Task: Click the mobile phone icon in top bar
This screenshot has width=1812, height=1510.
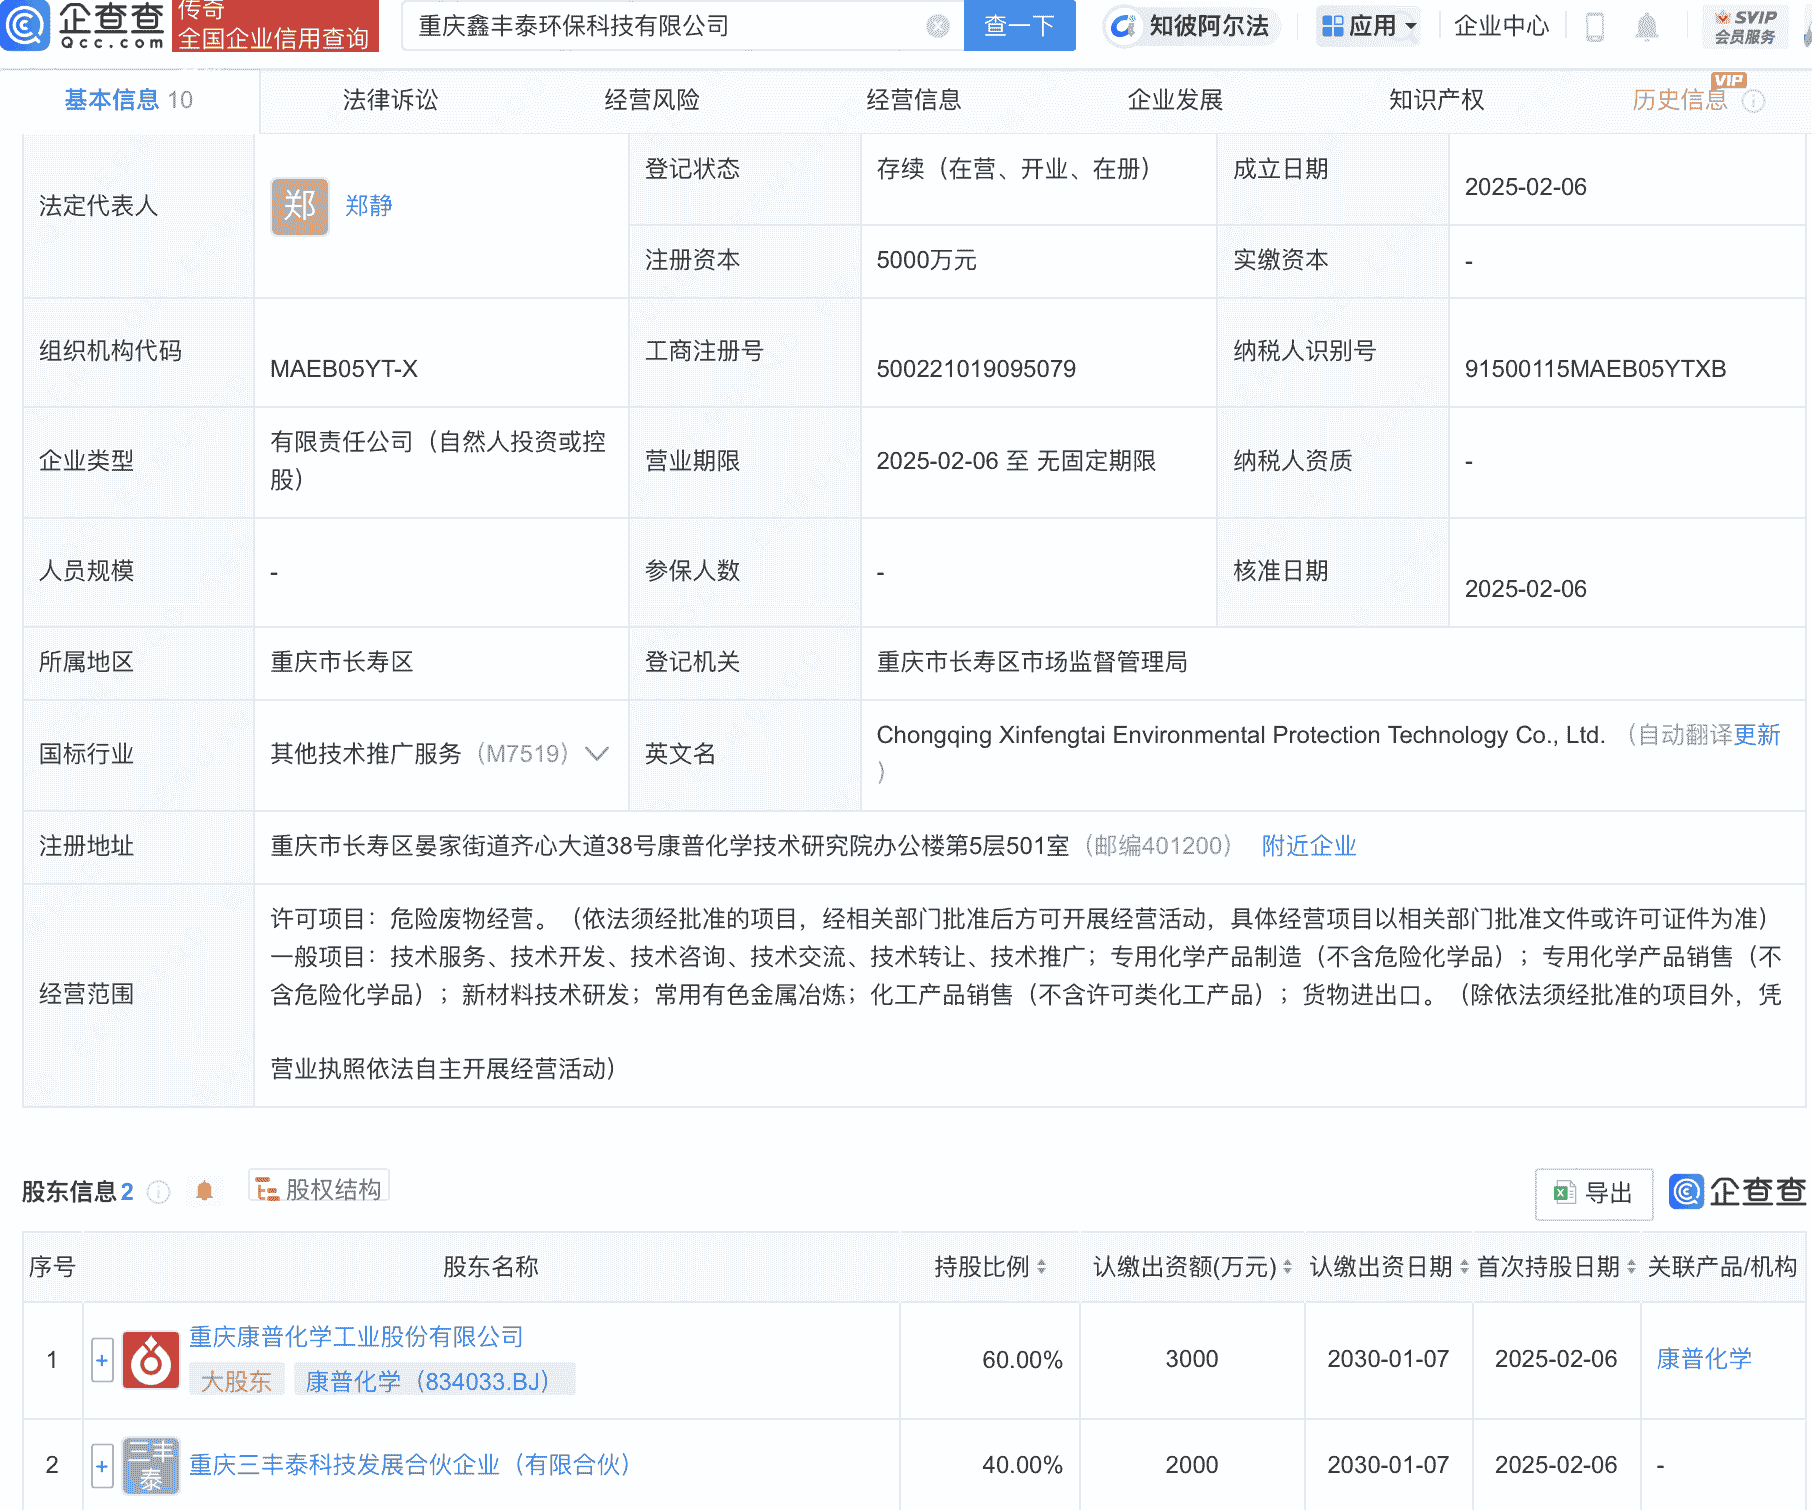Action: (1596, 27)
